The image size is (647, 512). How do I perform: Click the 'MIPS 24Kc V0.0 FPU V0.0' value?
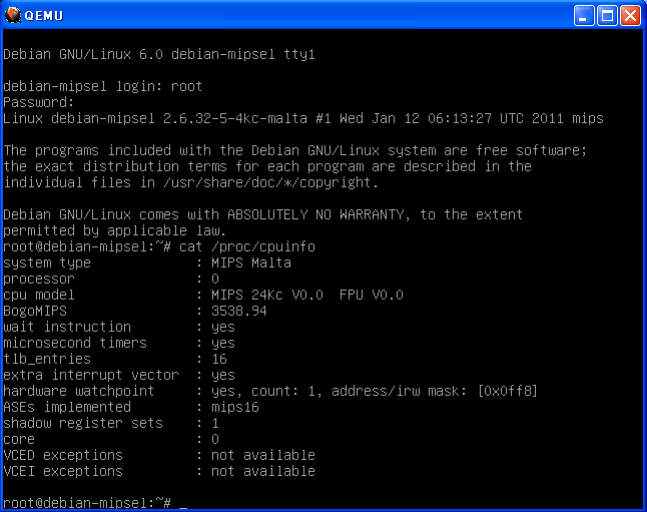click(307, 295)
